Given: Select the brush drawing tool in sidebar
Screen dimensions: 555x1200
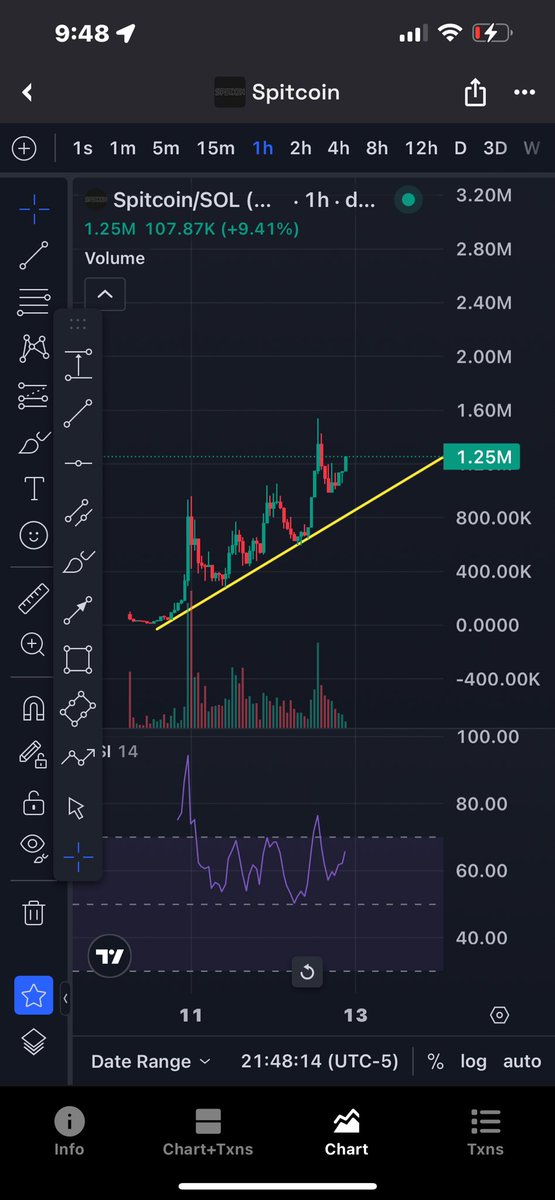Looking at the screenshot, I should [x=34, y=442].
